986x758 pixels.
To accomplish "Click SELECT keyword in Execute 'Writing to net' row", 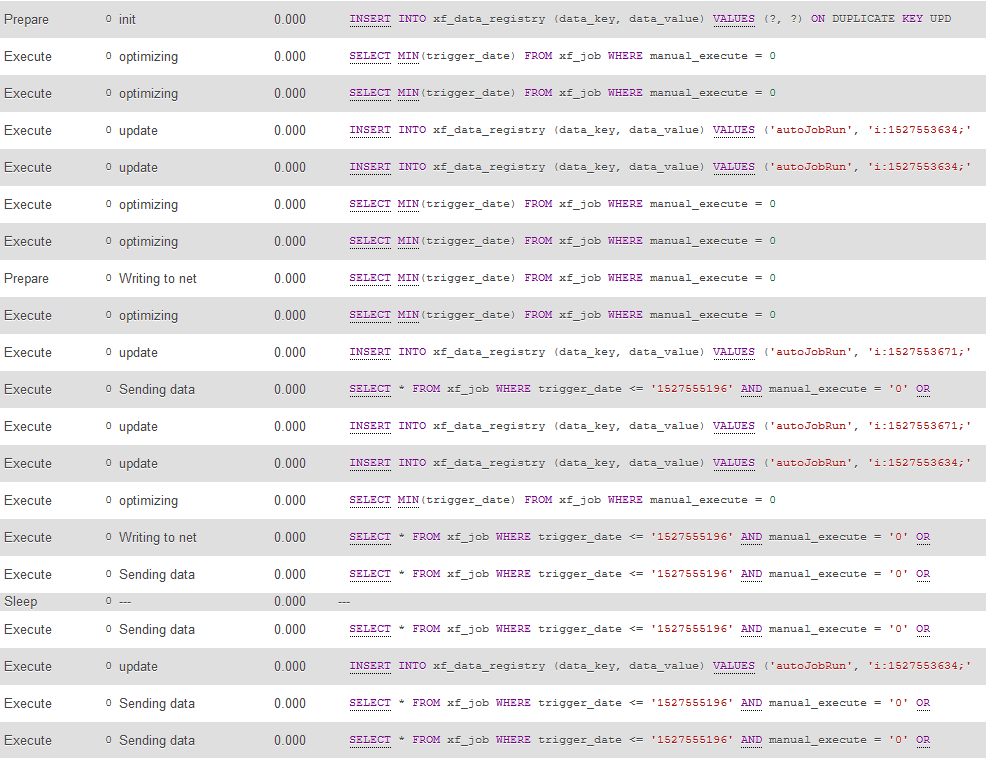I will pyautogui.click(x=369, y=537).
